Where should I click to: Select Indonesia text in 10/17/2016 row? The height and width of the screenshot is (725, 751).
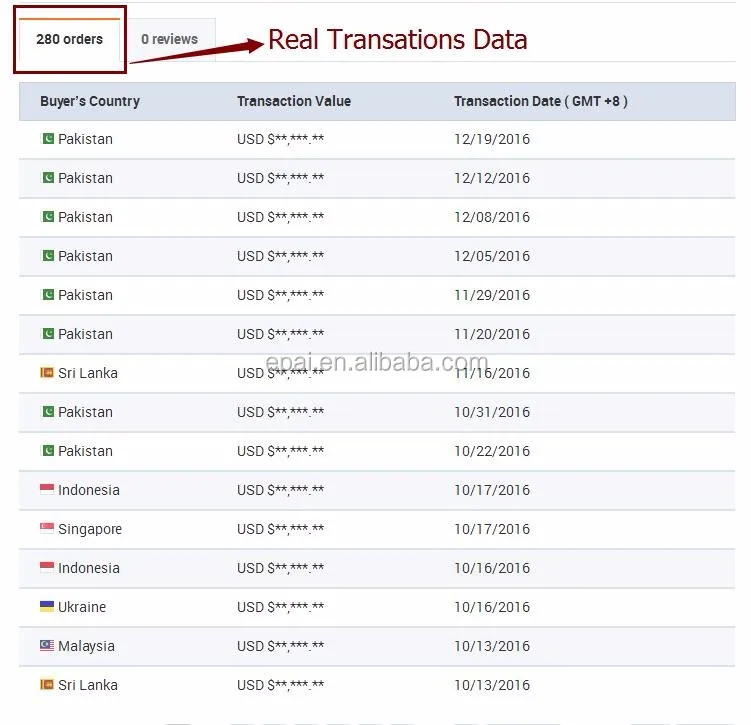(89, 490)
